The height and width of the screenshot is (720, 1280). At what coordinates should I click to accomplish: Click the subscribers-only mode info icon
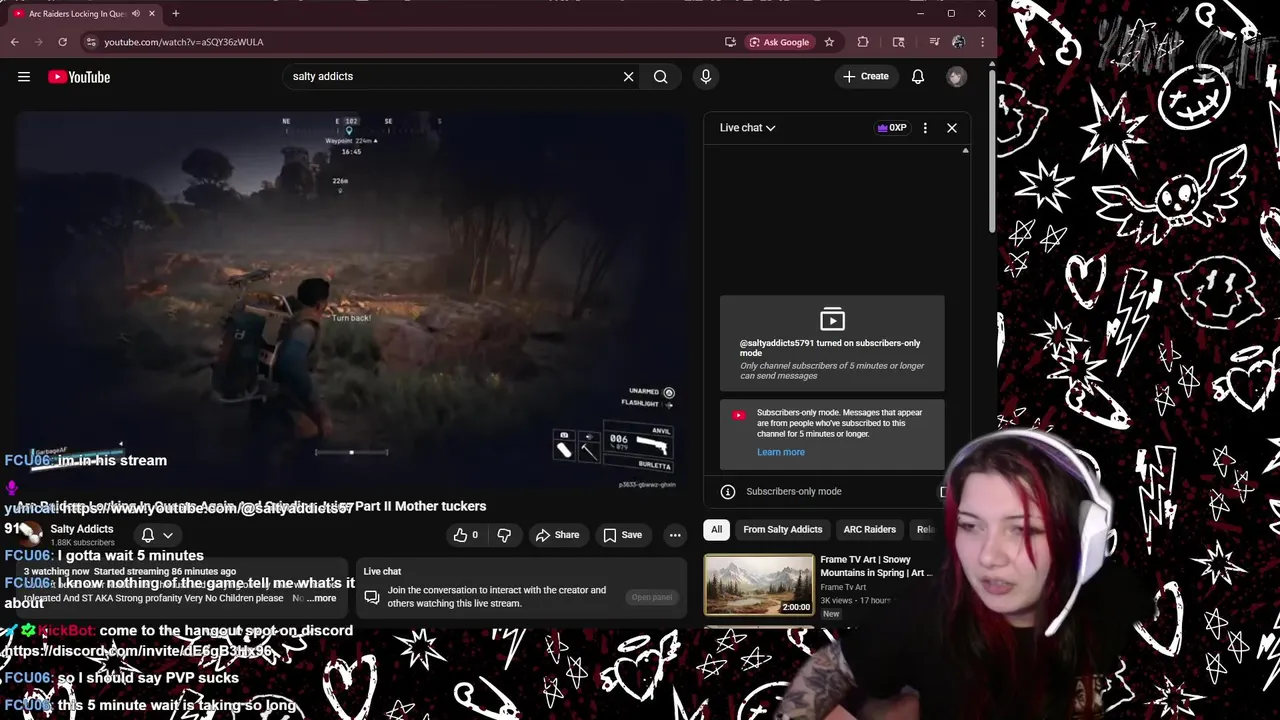pos(728,492)
